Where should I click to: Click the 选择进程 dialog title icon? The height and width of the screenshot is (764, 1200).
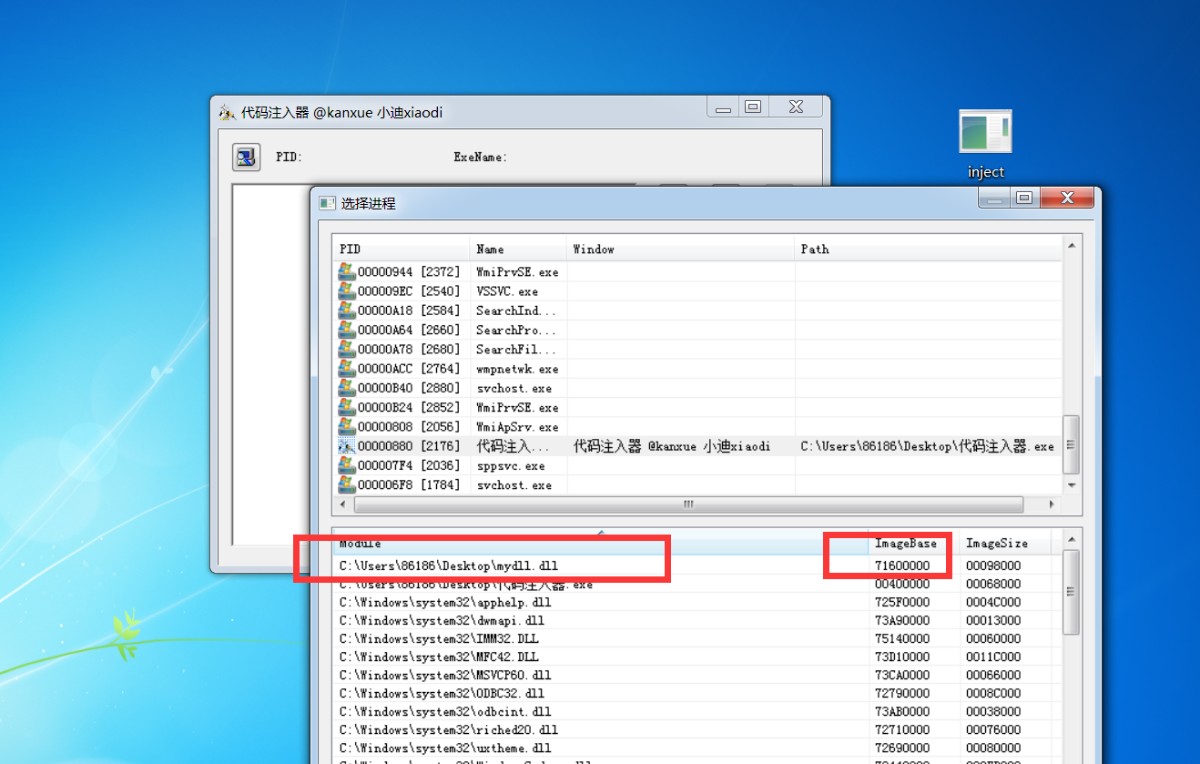pos(327,203)
